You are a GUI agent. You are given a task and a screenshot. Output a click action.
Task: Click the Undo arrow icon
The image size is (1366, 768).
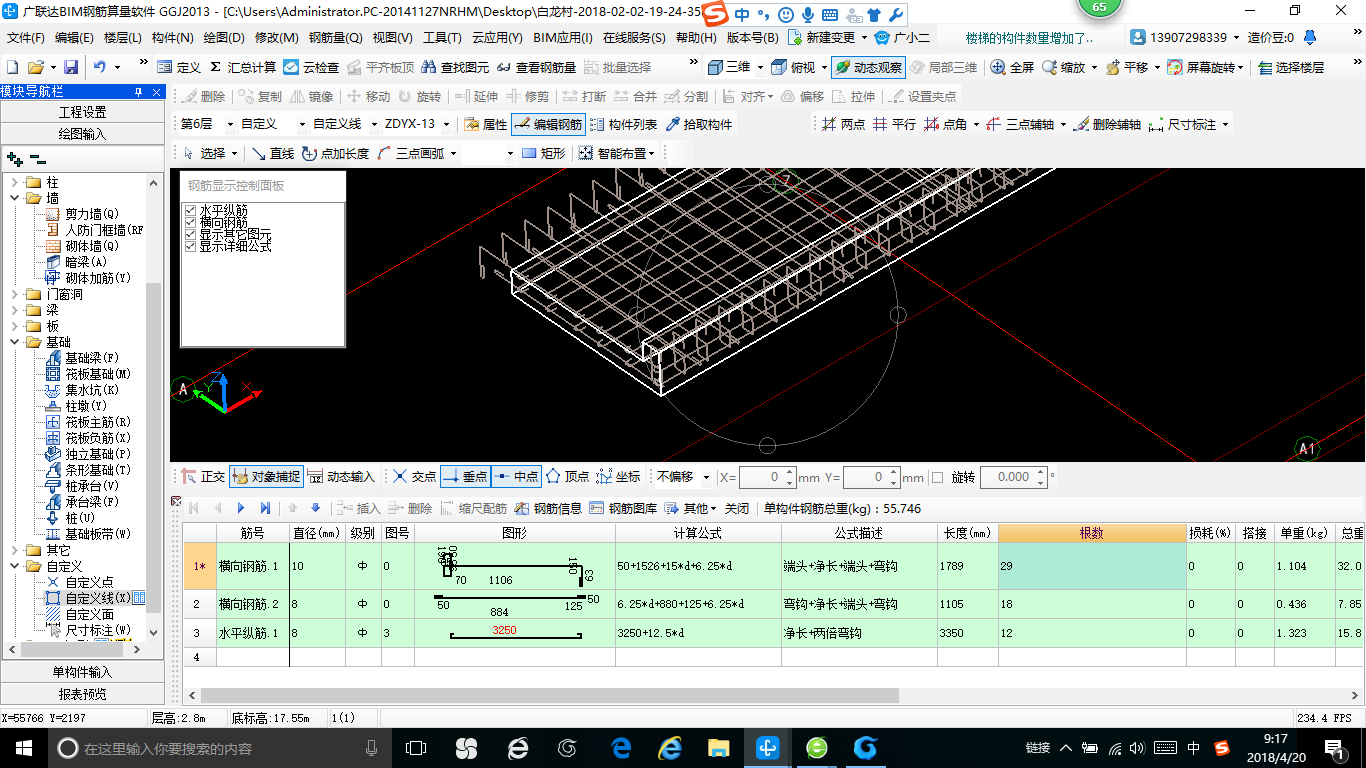(x=100, y=67)
